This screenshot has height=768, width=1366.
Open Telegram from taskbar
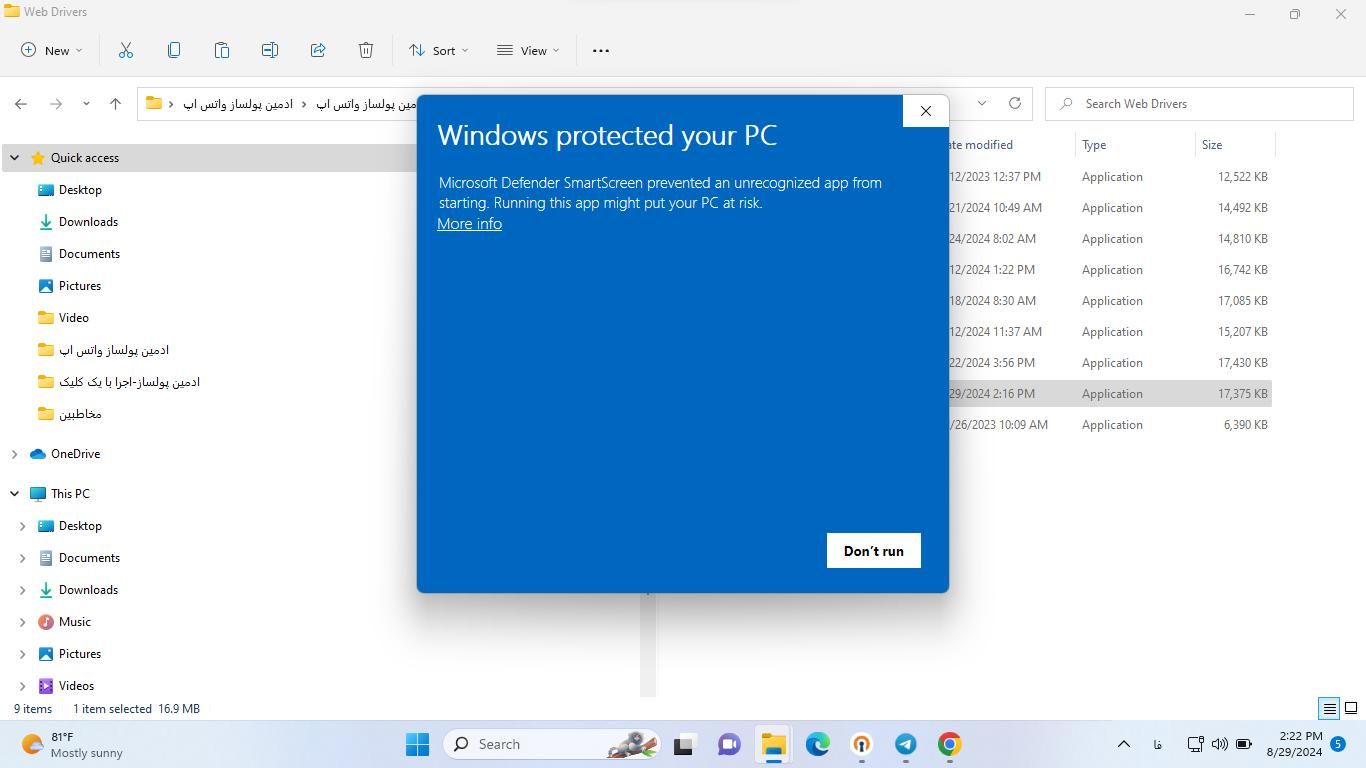point(906,744)
